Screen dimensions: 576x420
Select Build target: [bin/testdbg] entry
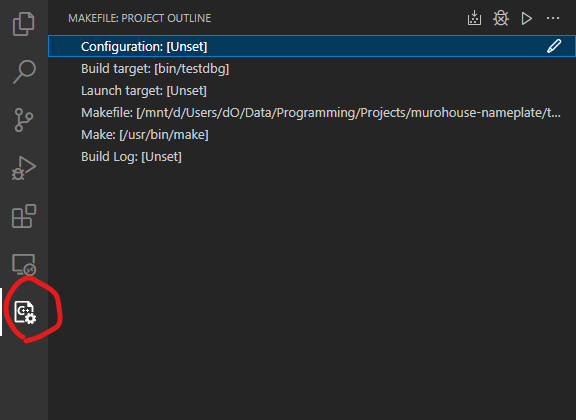[x=155, y=68]
